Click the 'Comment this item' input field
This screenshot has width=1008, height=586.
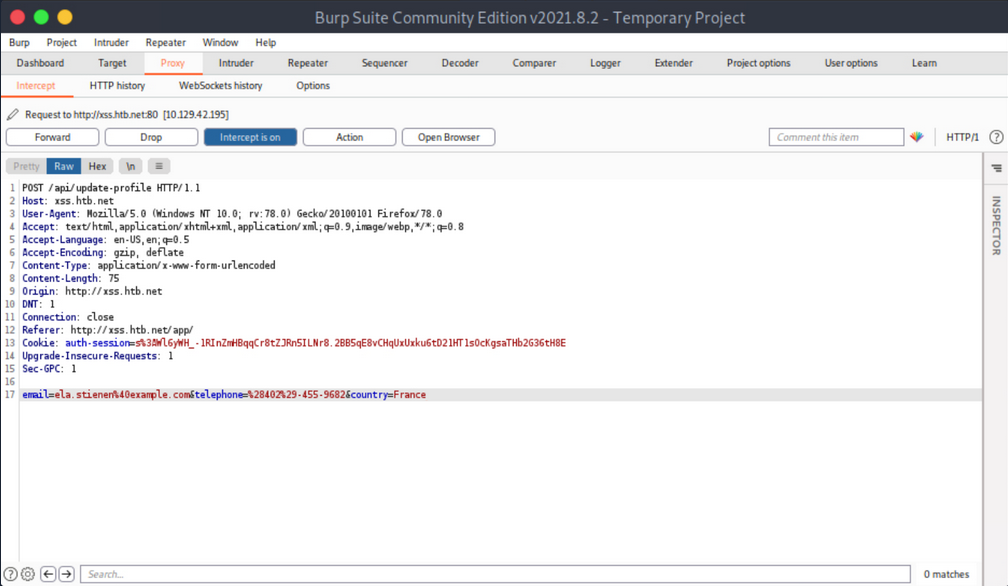pyautogui.click(x=836, y=137)
